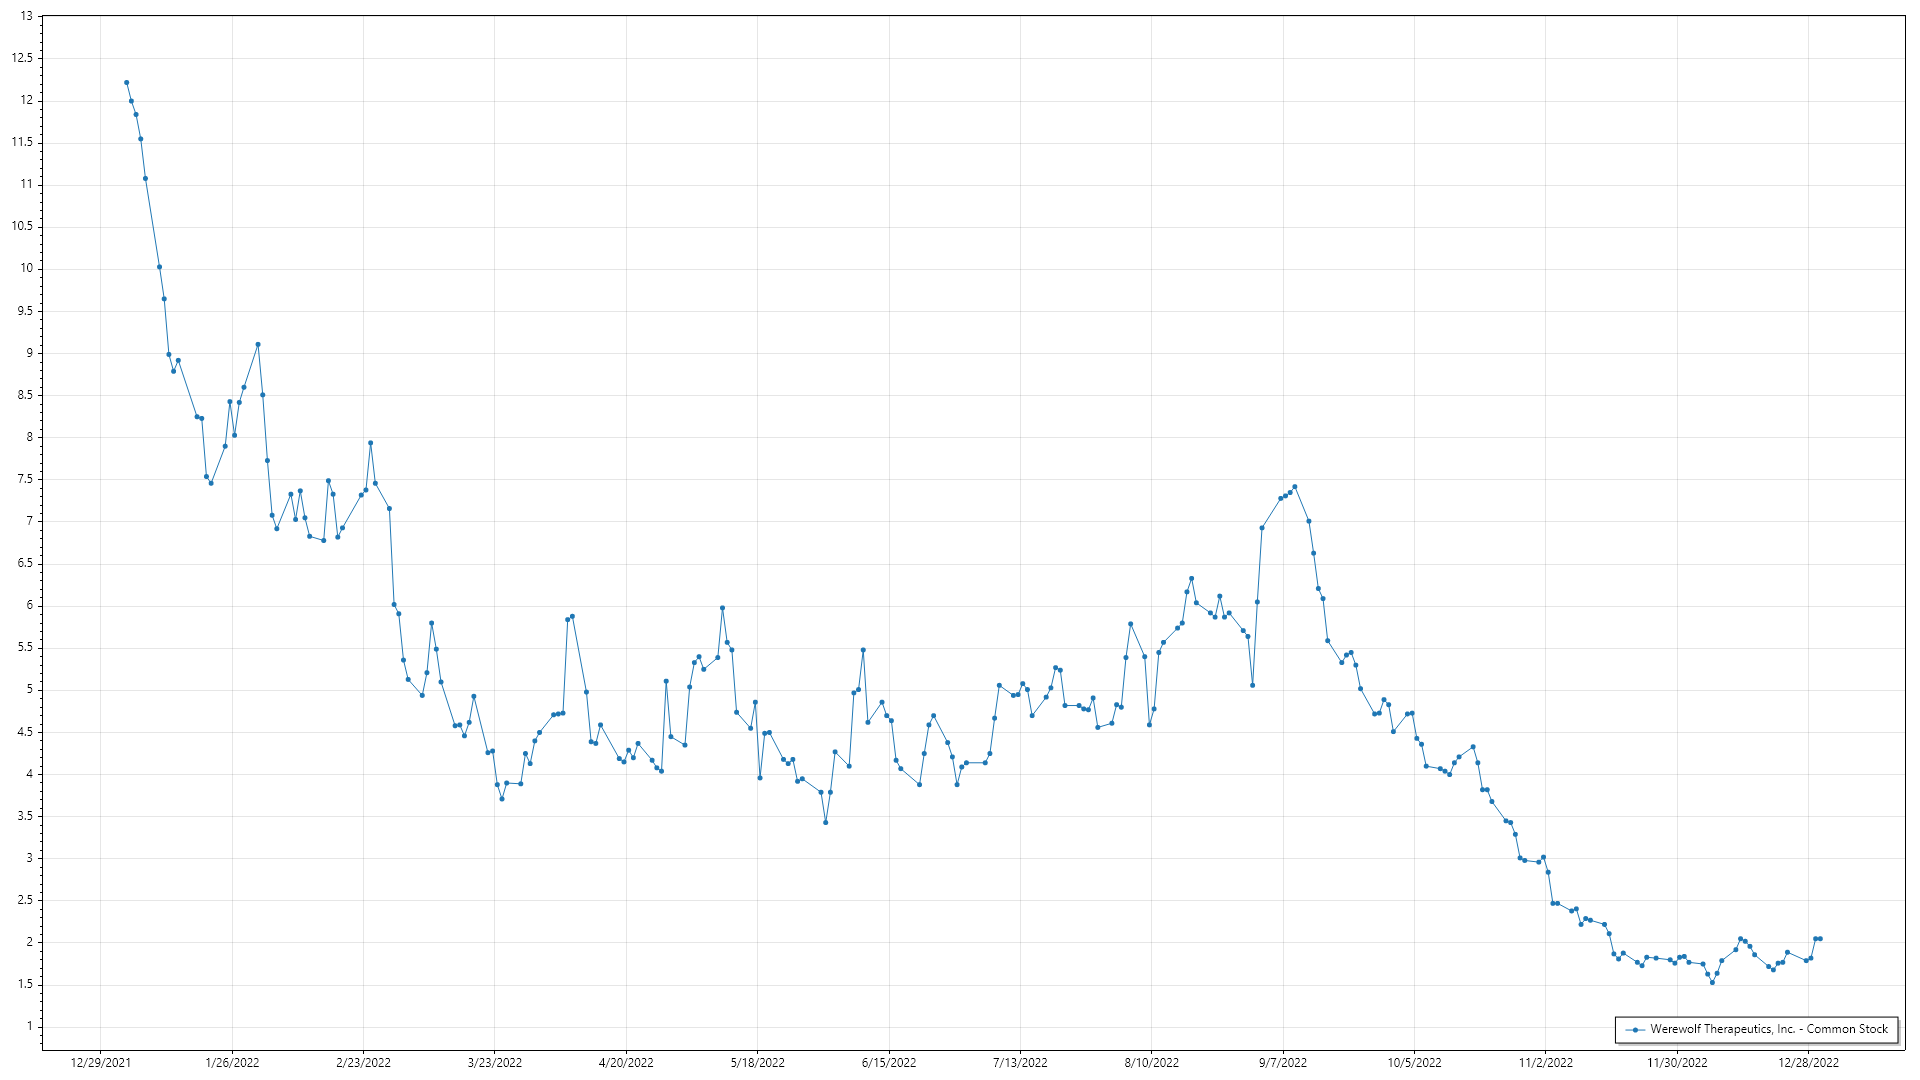Screen dimensions: 1920x1080
Task: Click the early June low point near 3.4
Action: click(x=825, y=823)
